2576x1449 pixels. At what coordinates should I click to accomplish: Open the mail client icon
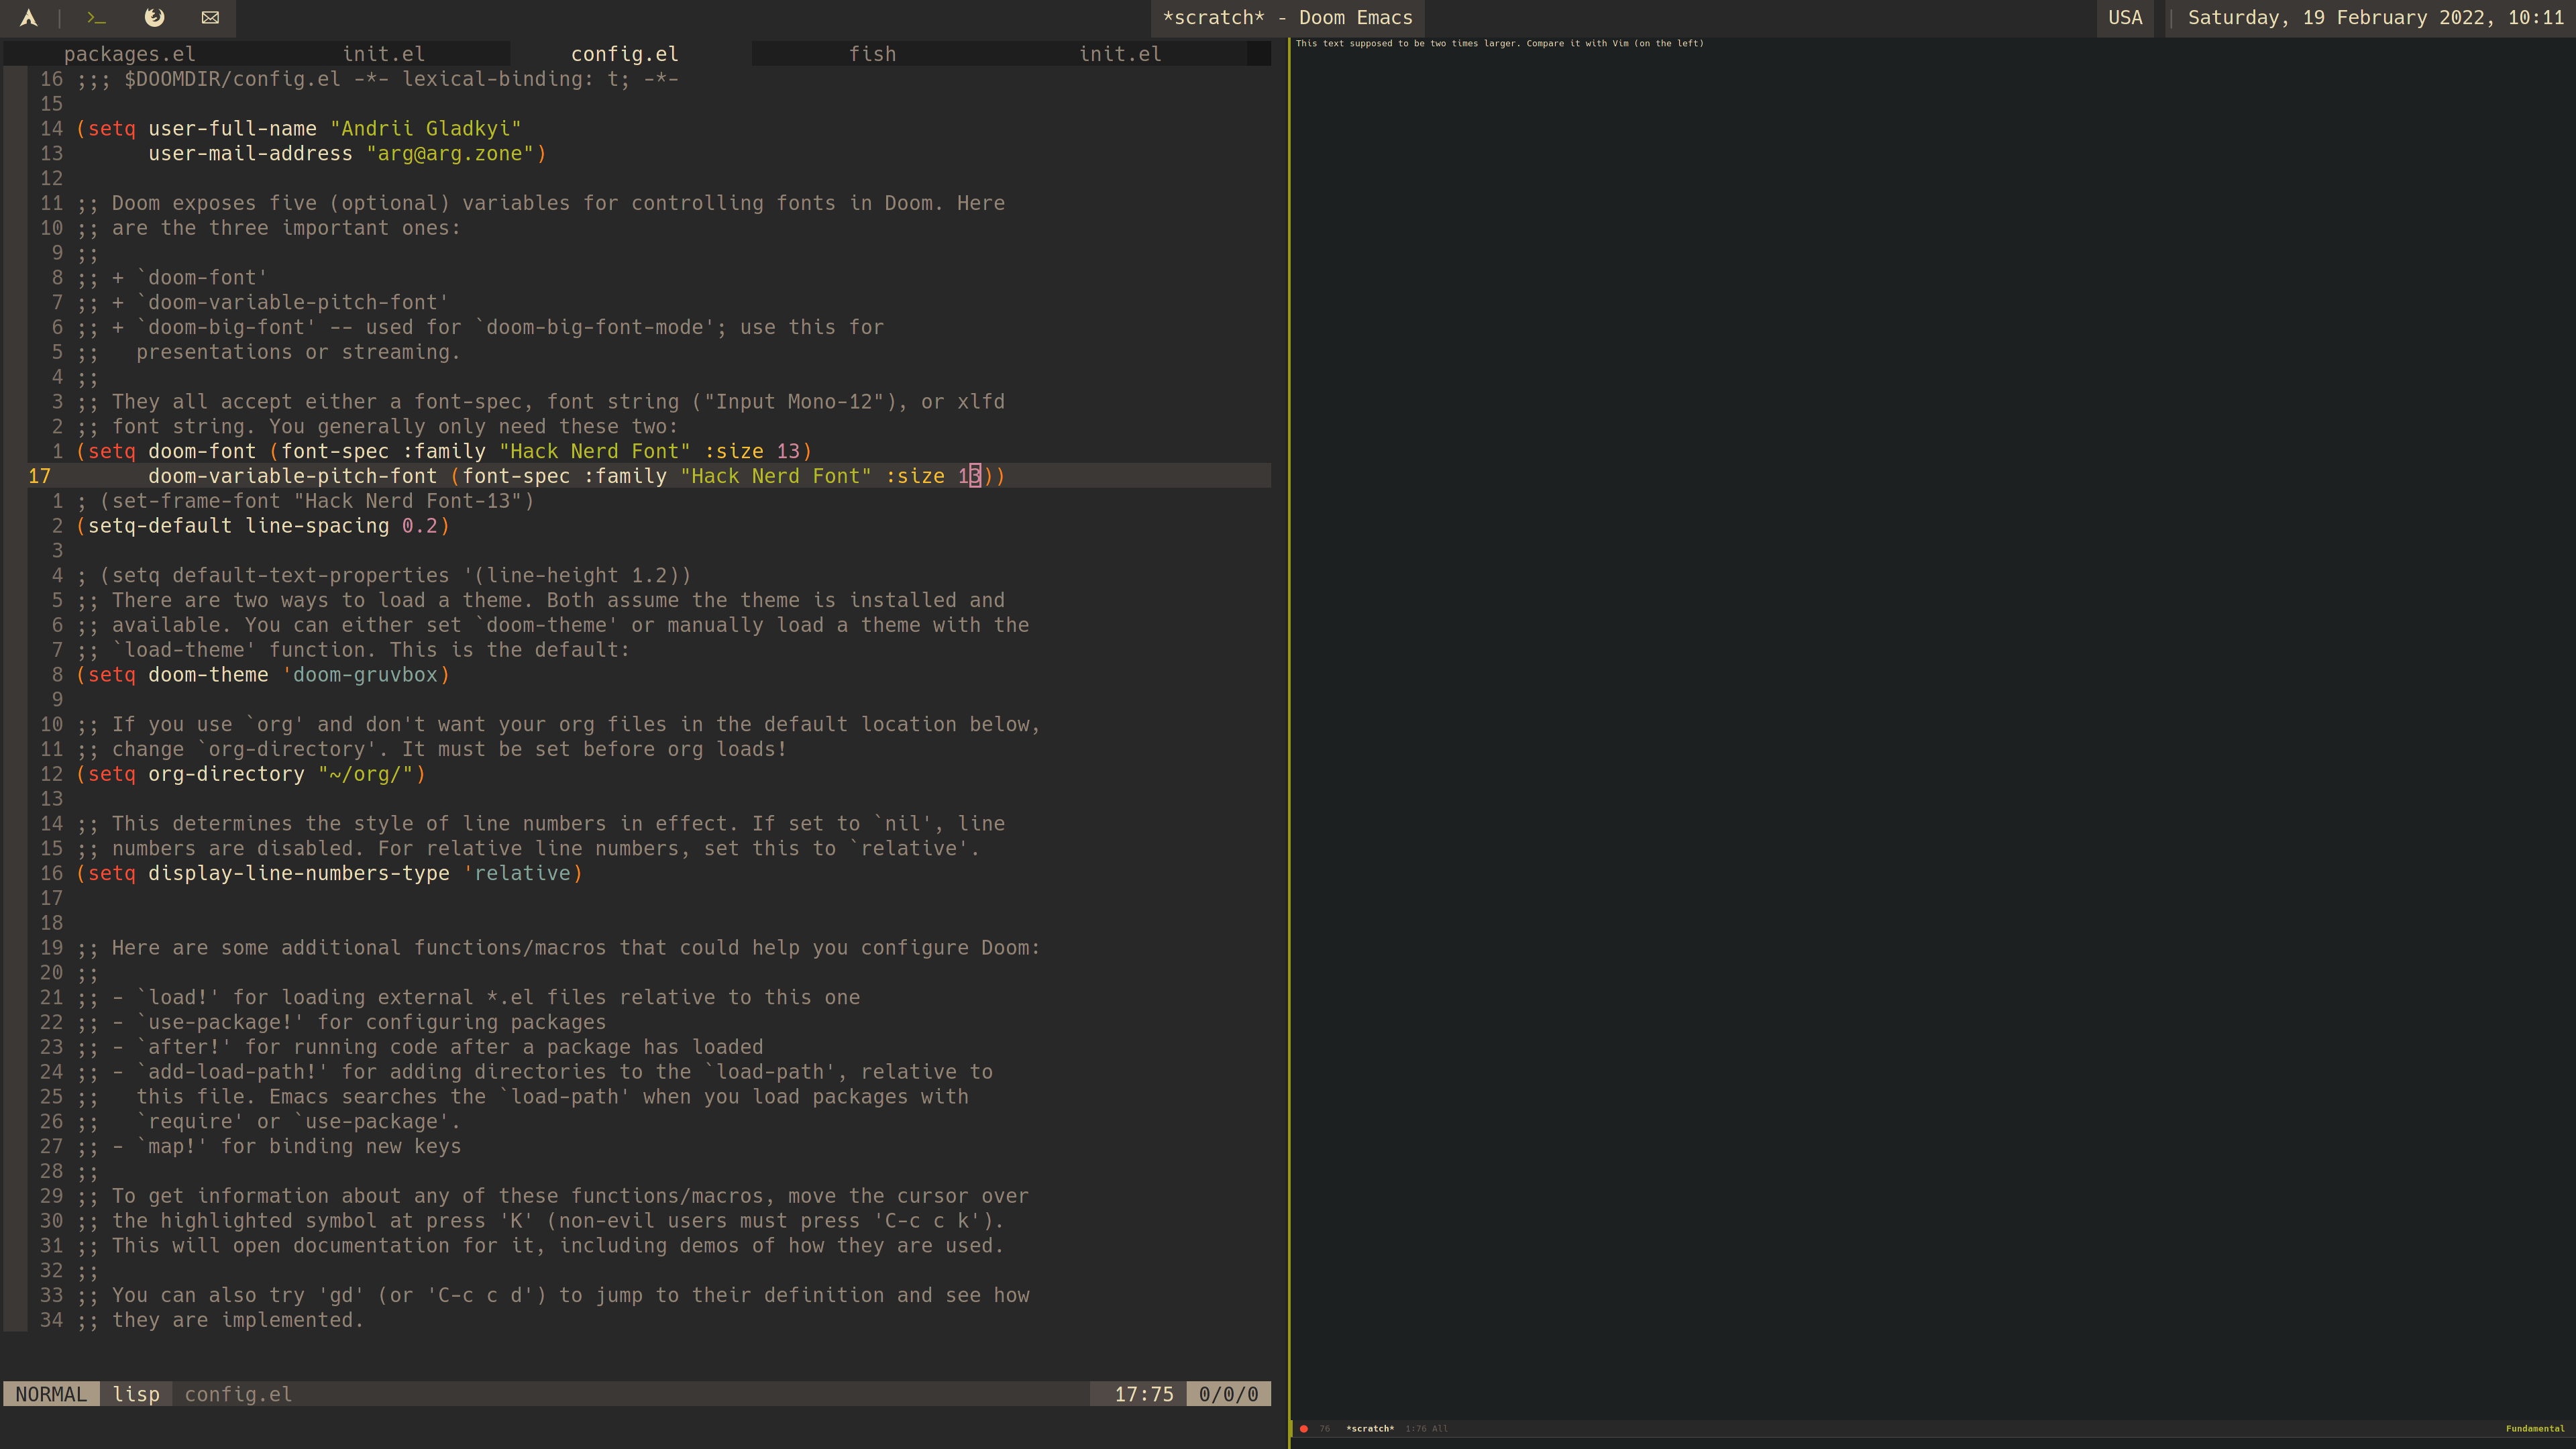[x=210, y=17]
